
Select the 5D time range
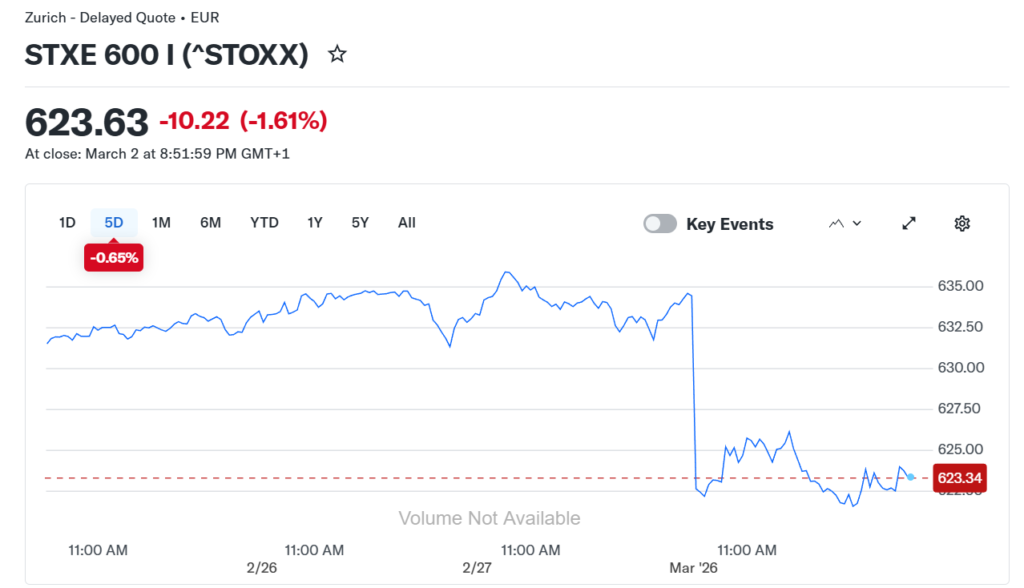[114, 222]
